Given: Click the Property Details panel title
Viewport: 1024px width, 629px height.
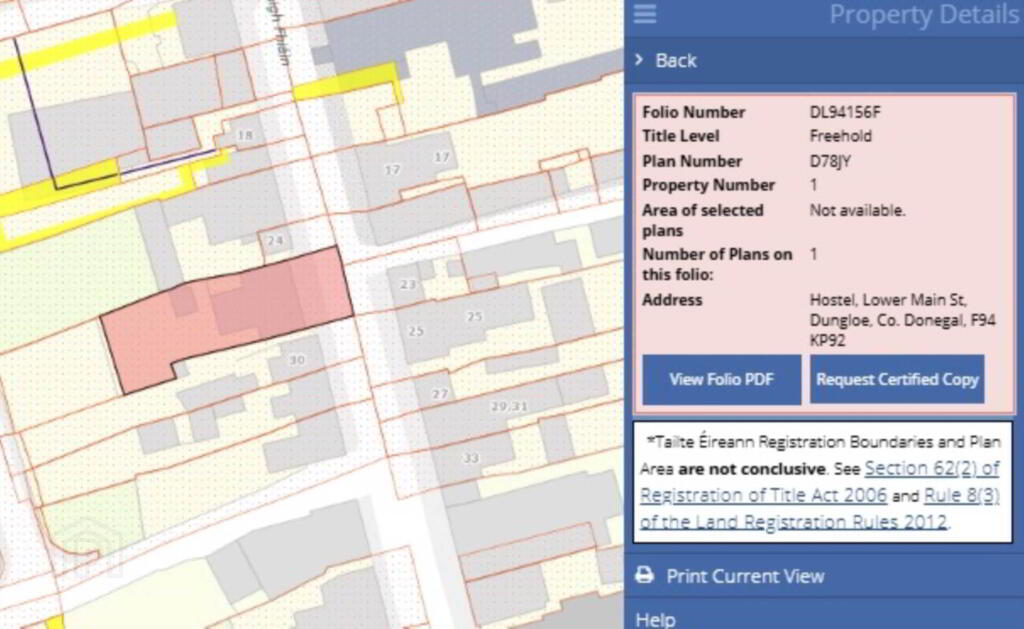Looking at the screenshot, I should pyautogui.click(x=923, y=14).
